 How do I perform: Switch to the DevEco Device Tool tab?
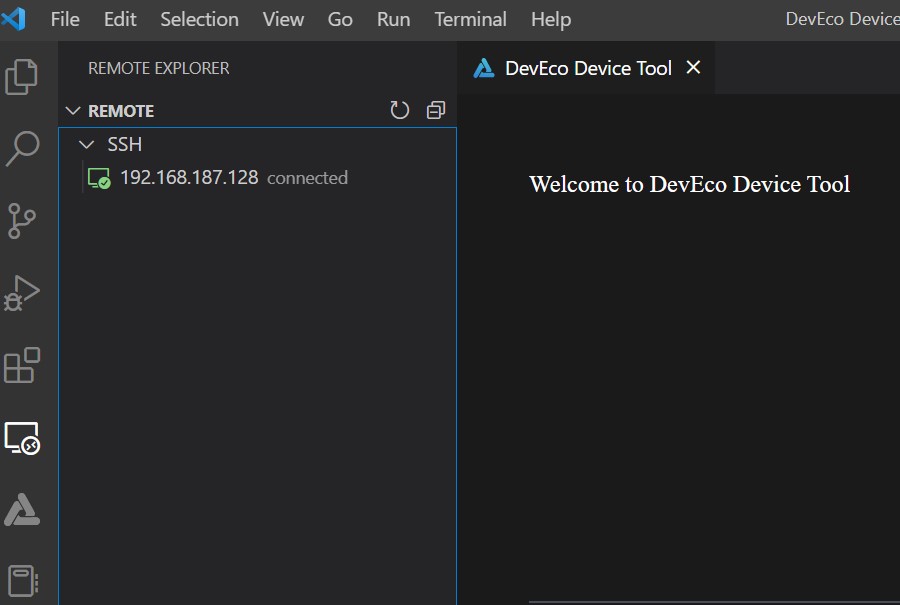pyautogui.click(x=587, y=68)
